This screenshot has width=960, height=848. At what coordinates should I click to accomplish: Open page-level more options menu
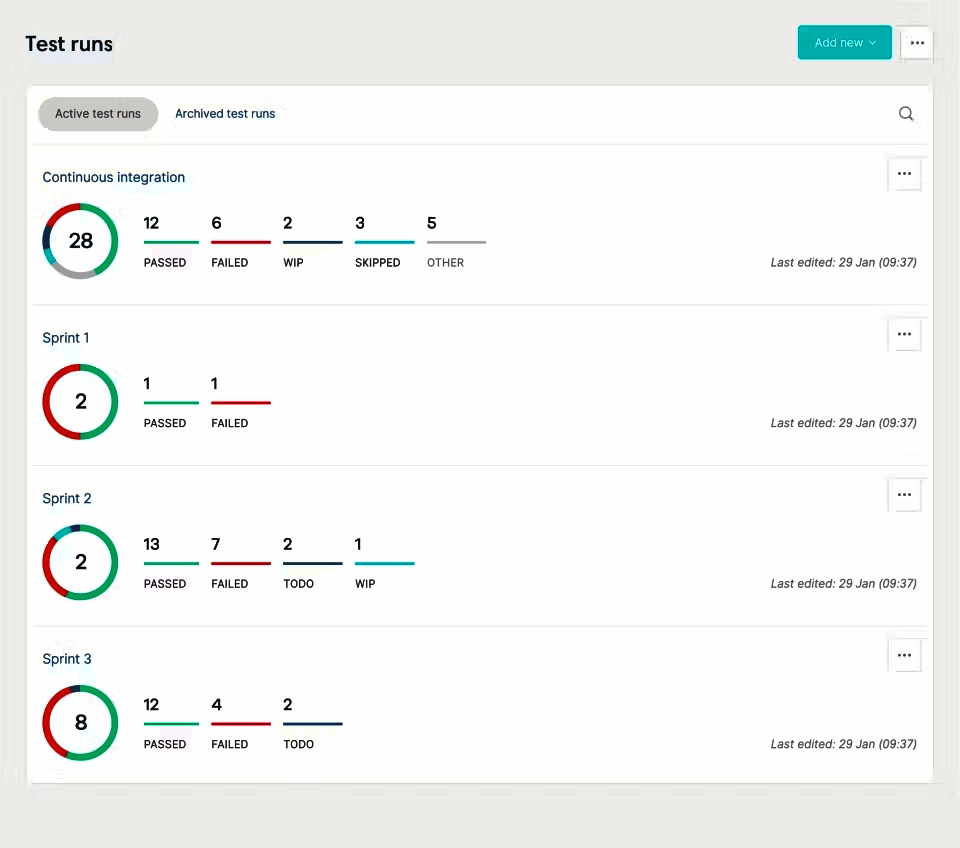tap(917, 43)
